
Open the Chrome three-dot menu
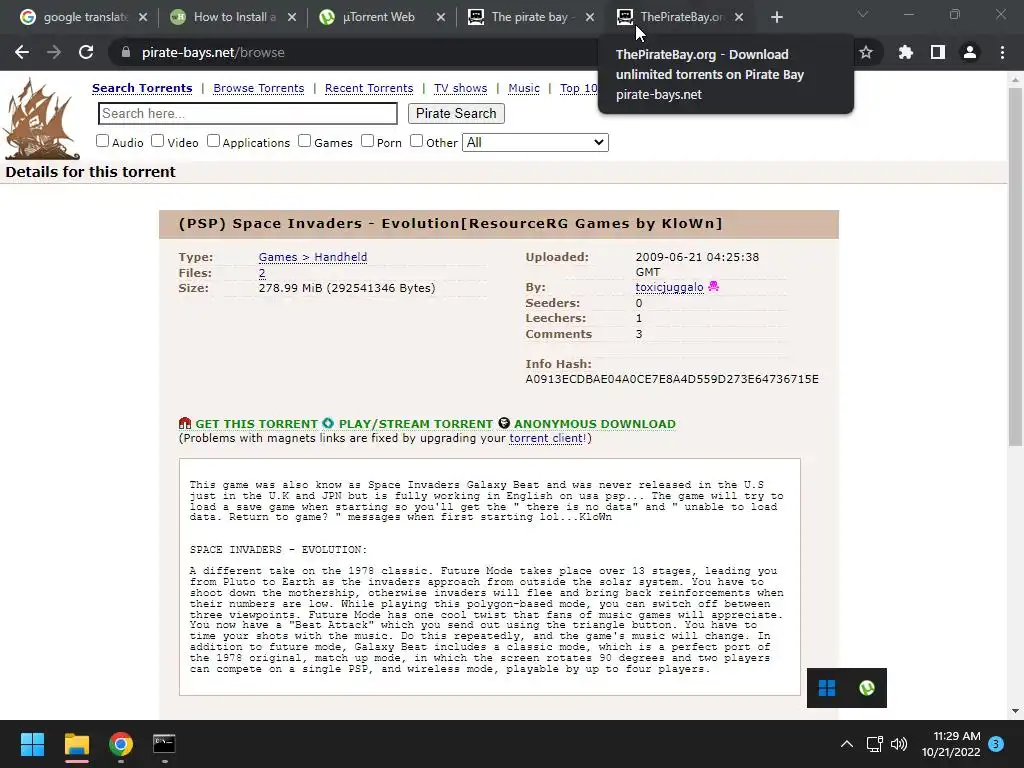1002,52
